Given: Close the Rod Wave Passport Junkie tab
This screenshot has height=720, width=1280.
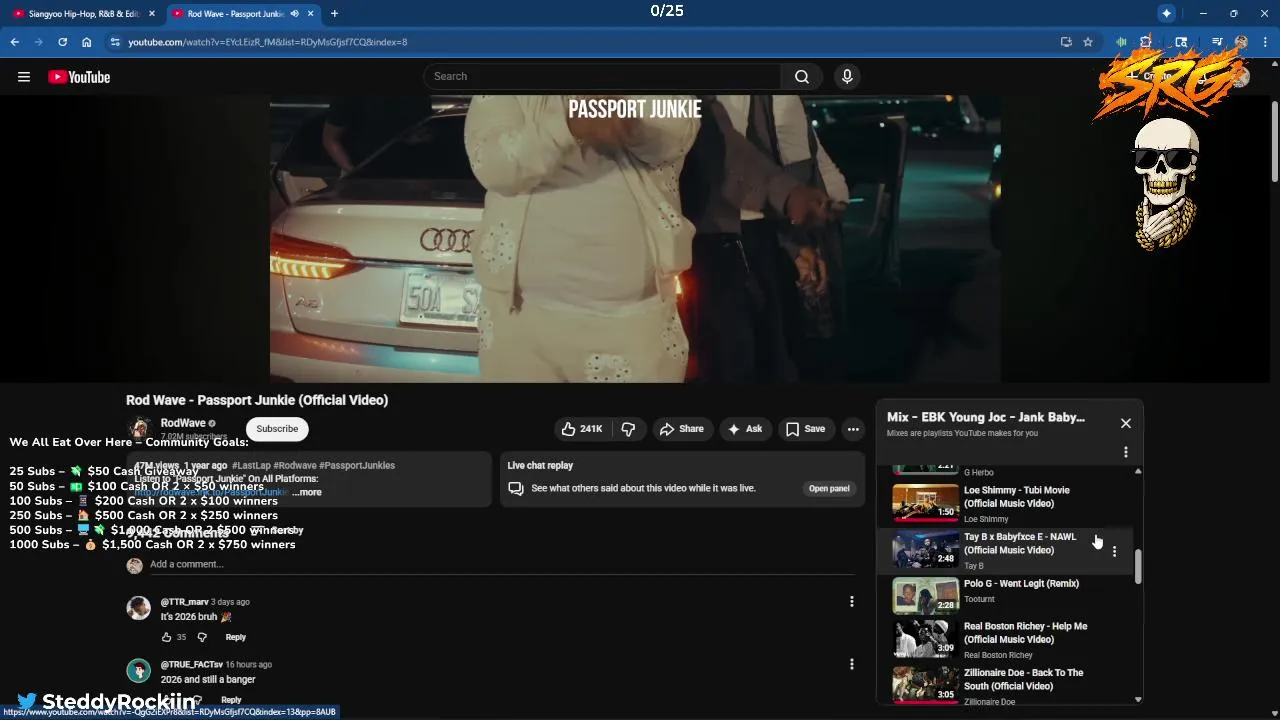Looking at the screenshot, I should tap(311, 14).
